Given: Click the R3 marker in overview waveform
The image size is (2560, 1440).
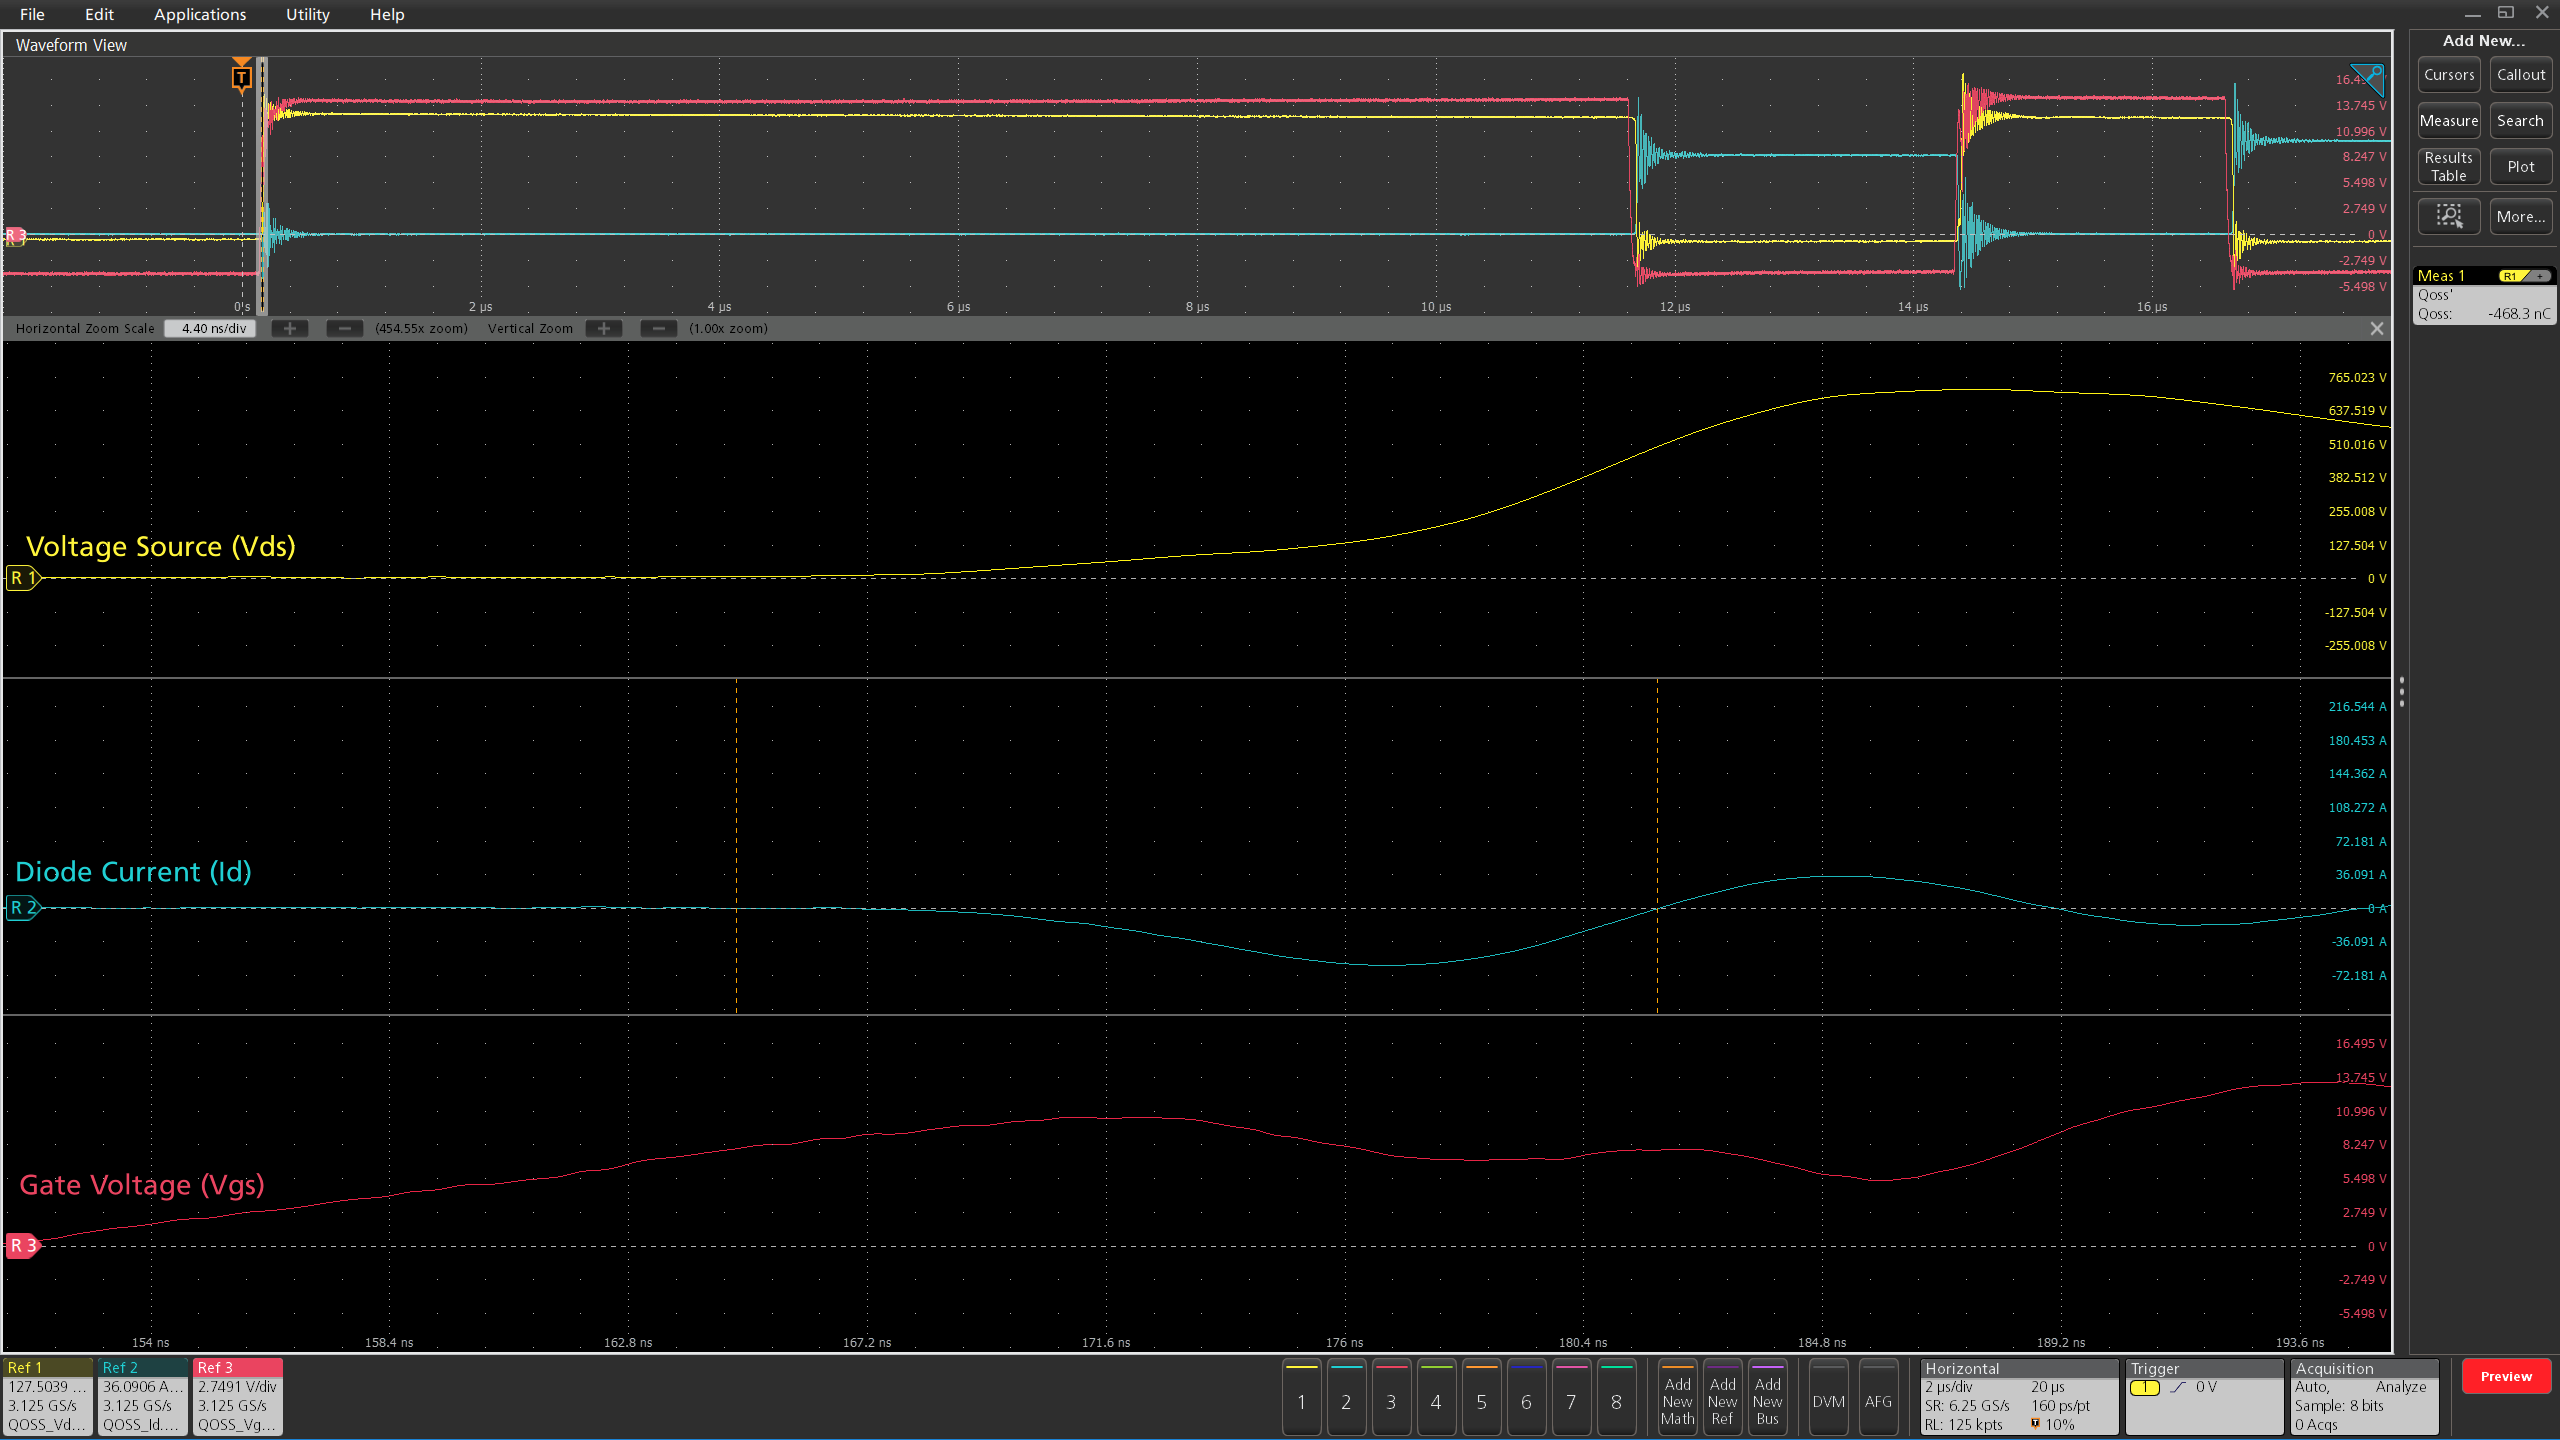Looking at the screenshot, I should [15, 236].
